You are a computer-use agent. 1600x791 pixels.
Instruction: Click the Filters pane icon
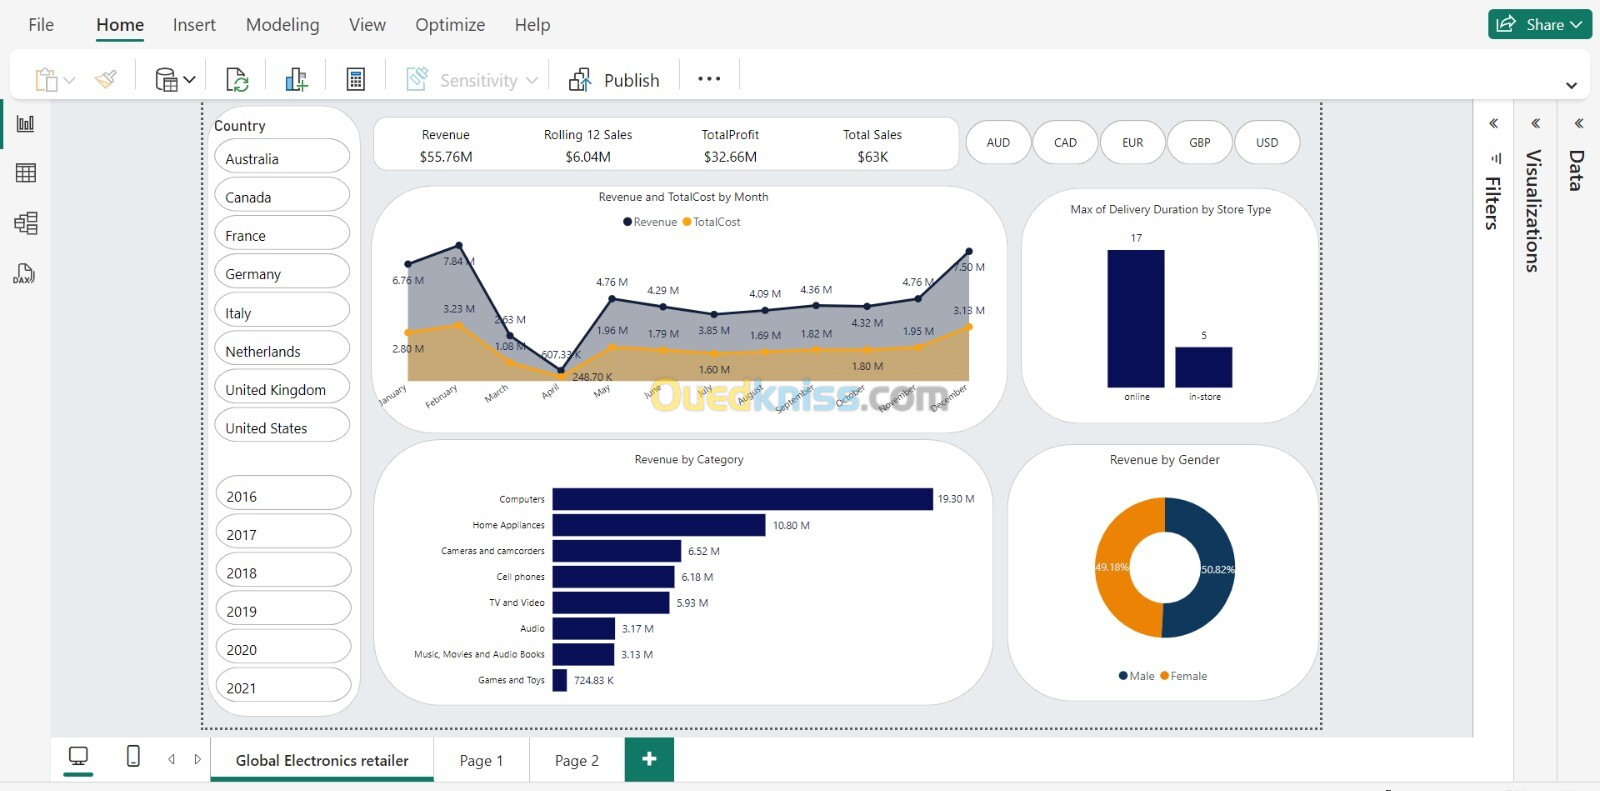click(1496, 158)
